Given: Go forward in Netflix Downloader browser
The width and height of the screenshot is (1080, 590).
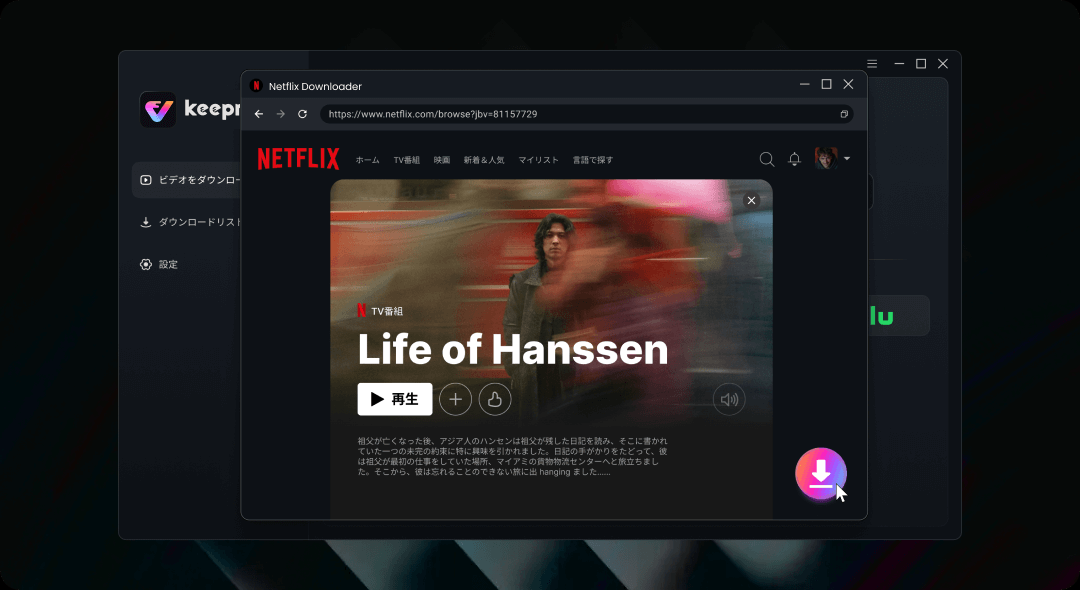Looking at the screenshot, I should 280,114.
